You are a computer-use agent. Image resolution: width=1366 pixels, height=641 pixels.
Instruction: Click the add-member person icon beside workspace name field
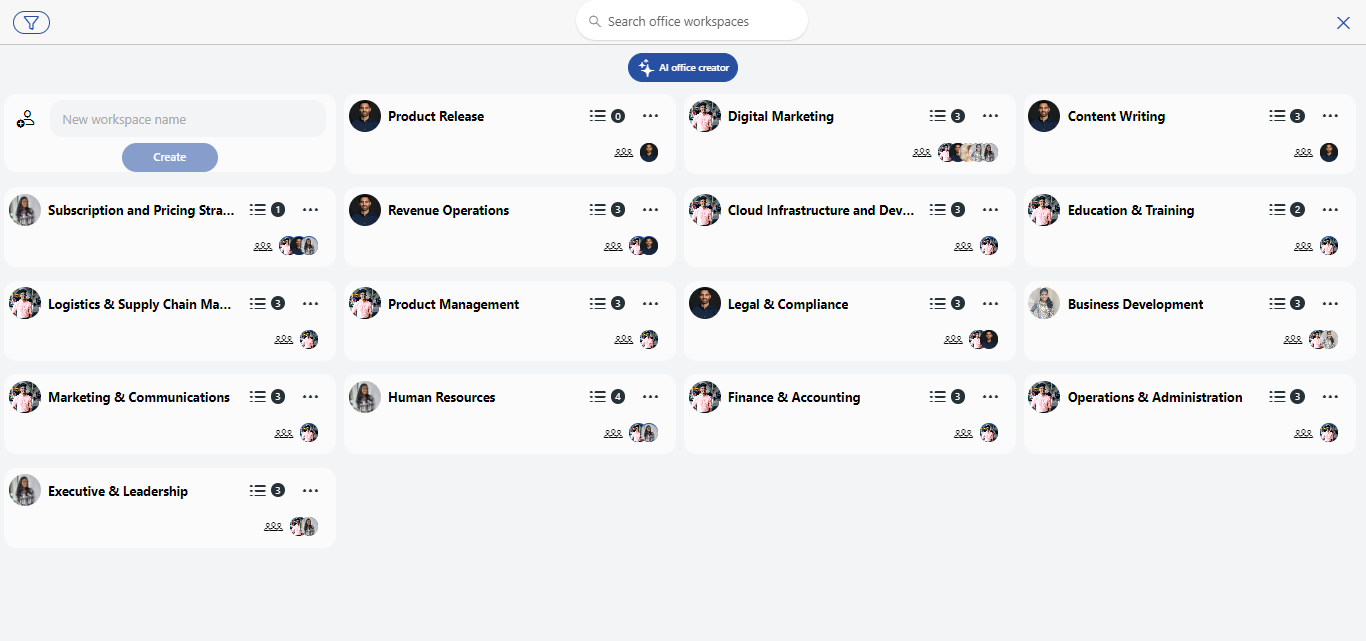25,118
